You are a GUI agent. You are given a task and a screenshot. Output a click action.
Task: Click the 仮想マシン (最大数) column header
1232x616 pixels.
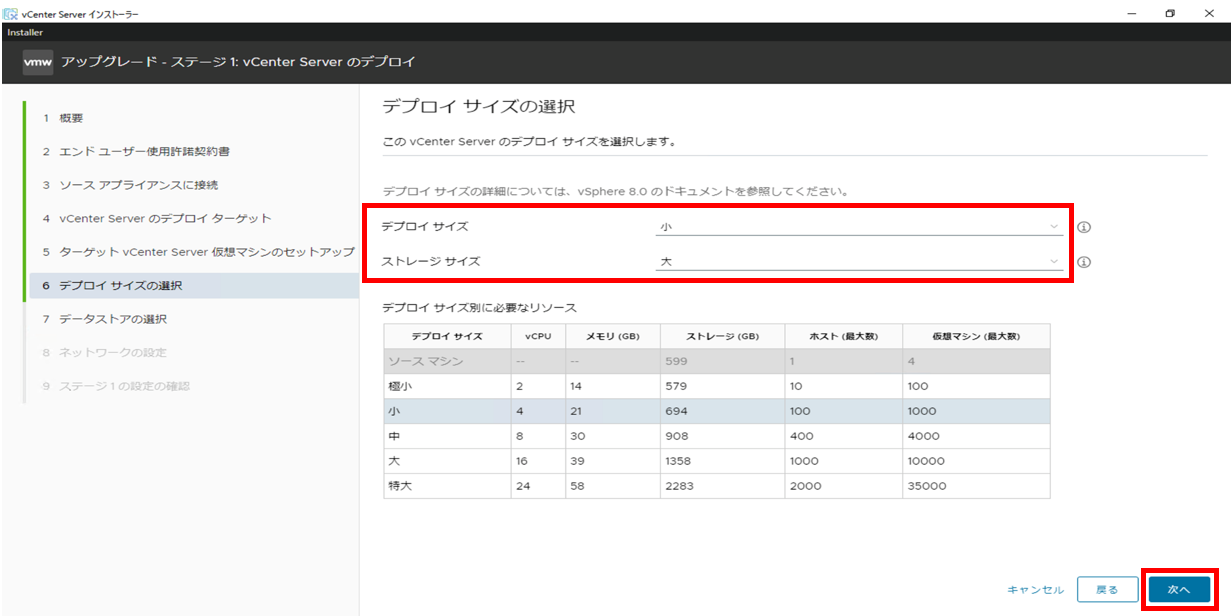tap(976, 336)
